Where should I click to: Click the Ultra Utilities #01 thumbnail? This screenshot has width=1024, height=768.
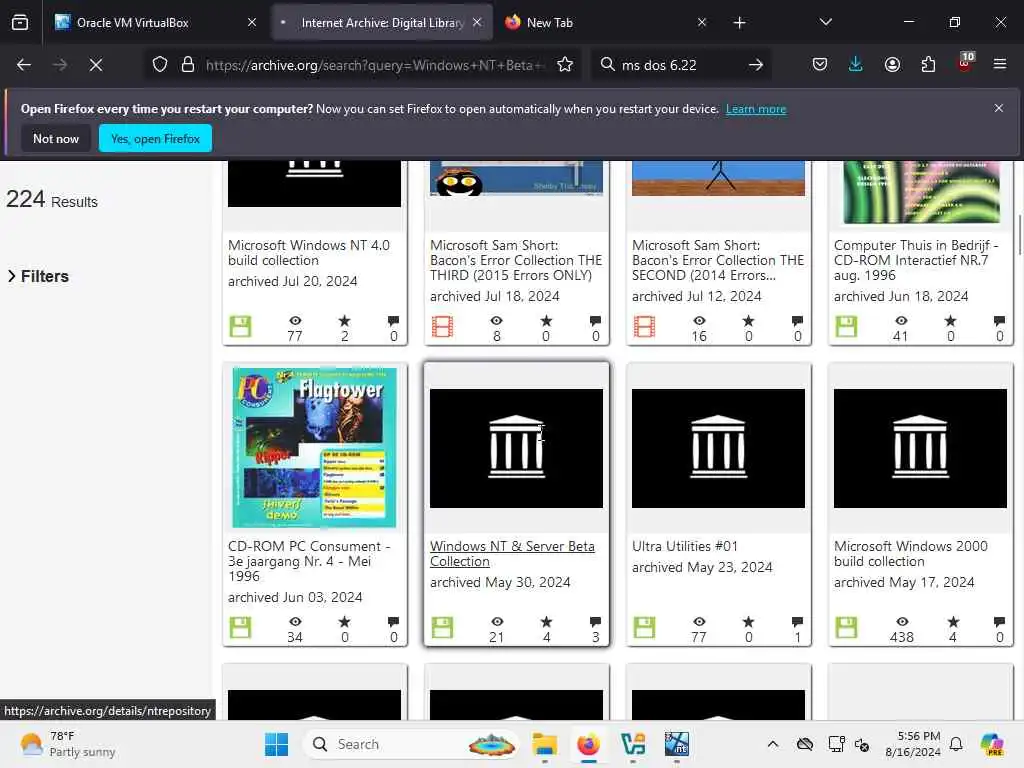[x=718, y=448]
